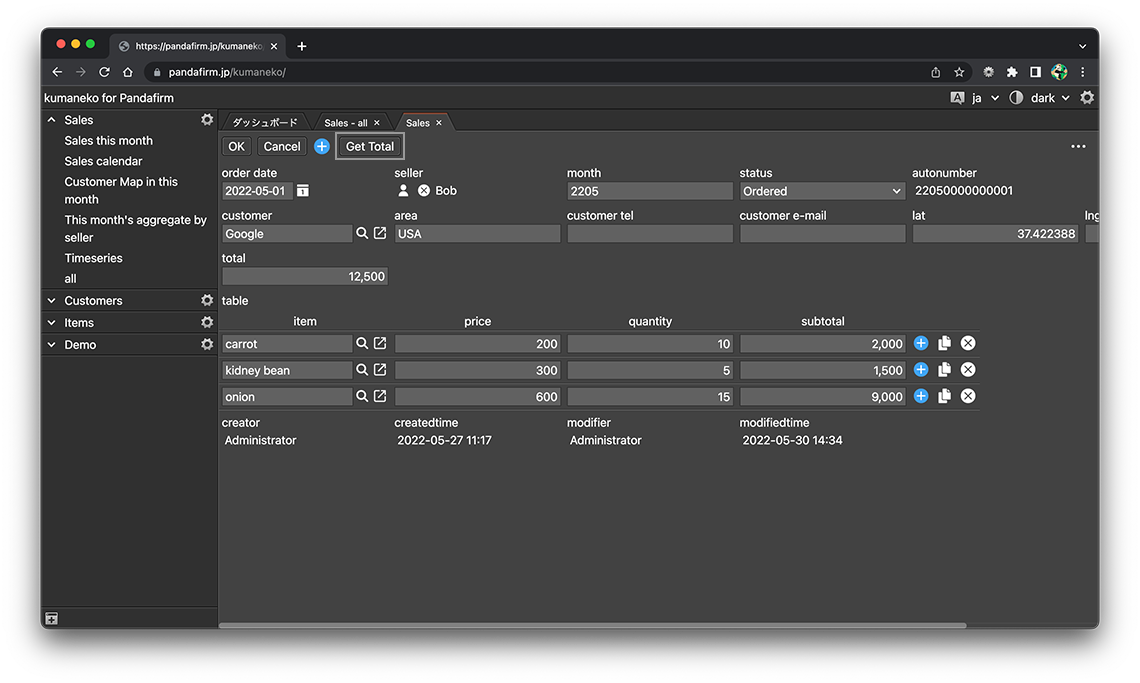This screenshot has width=1140, height=683.
Task: Search customer with the magnifier icon
Action: pyautogui.click(x=362, y=233)
